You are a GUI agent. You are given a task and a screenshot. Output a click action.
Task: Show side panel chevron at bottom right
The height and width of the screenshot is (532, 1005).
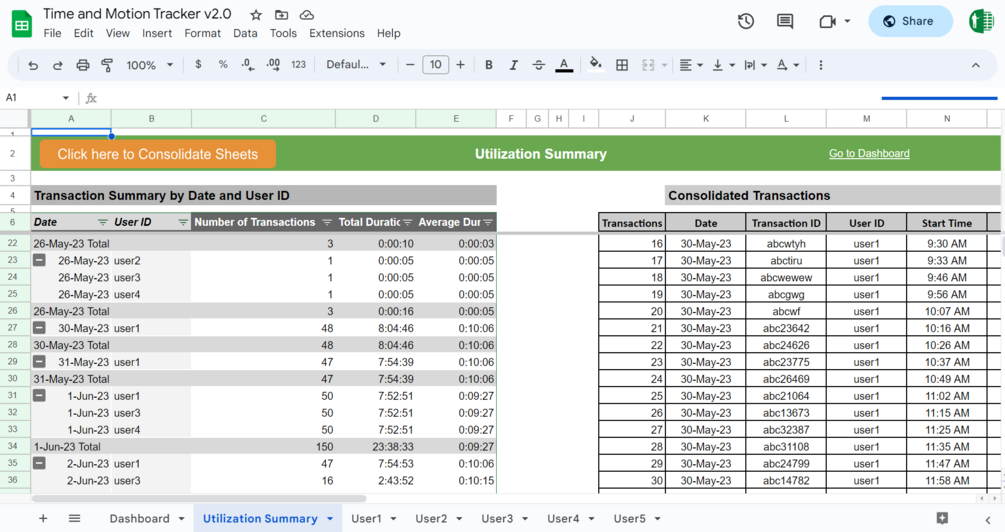[988, 520]
